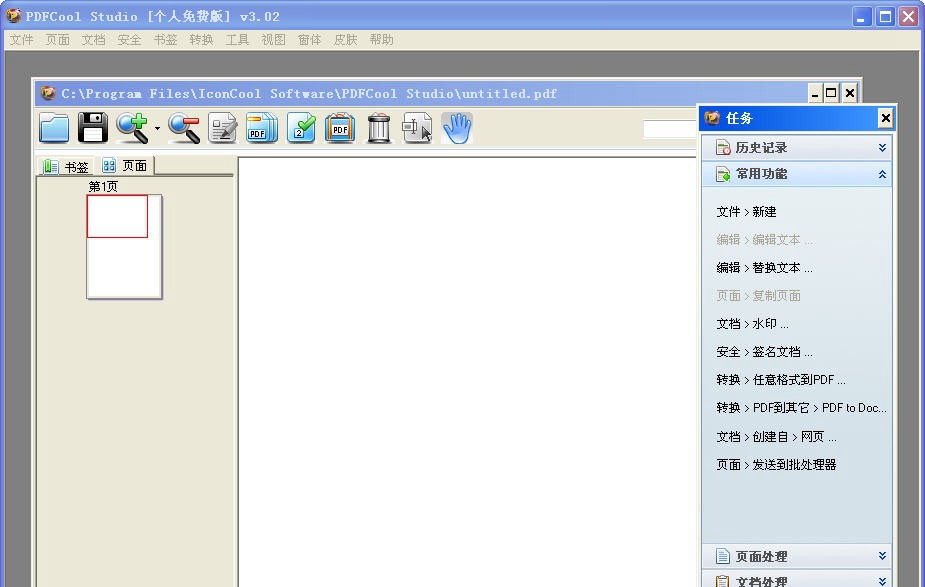Open the 窗体 menu
This screenshot has width=925, height=587.
309,40
